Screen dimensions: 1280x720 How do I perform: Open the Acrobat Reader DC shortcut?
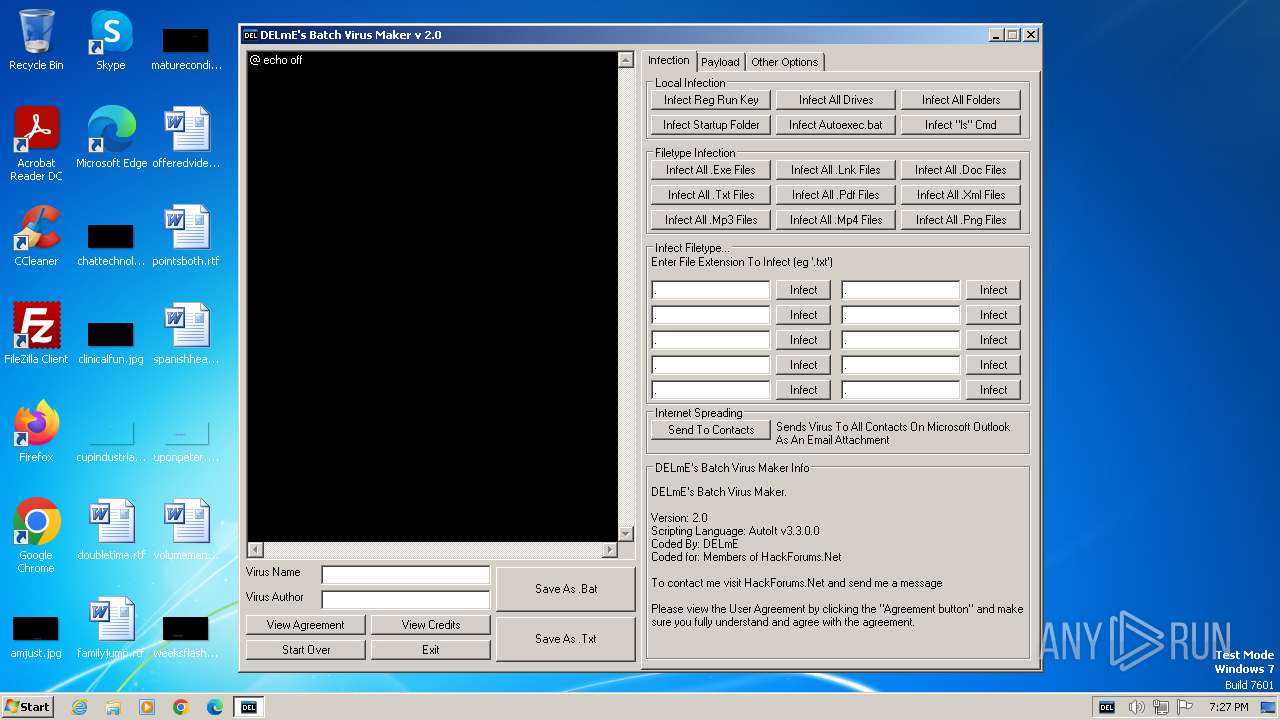pyautogui.click(x=36, y=144)
